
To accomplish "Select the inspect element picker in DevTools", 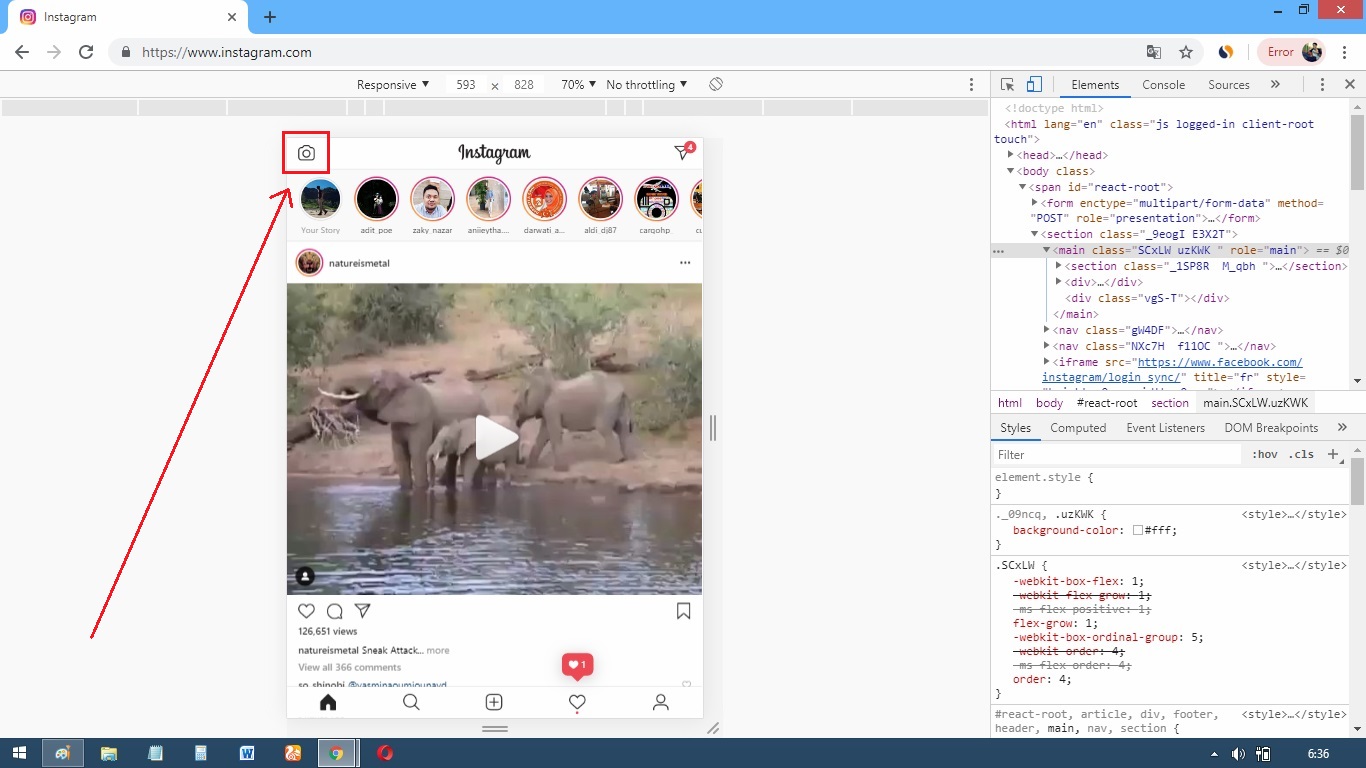I will pos(1008,85).
